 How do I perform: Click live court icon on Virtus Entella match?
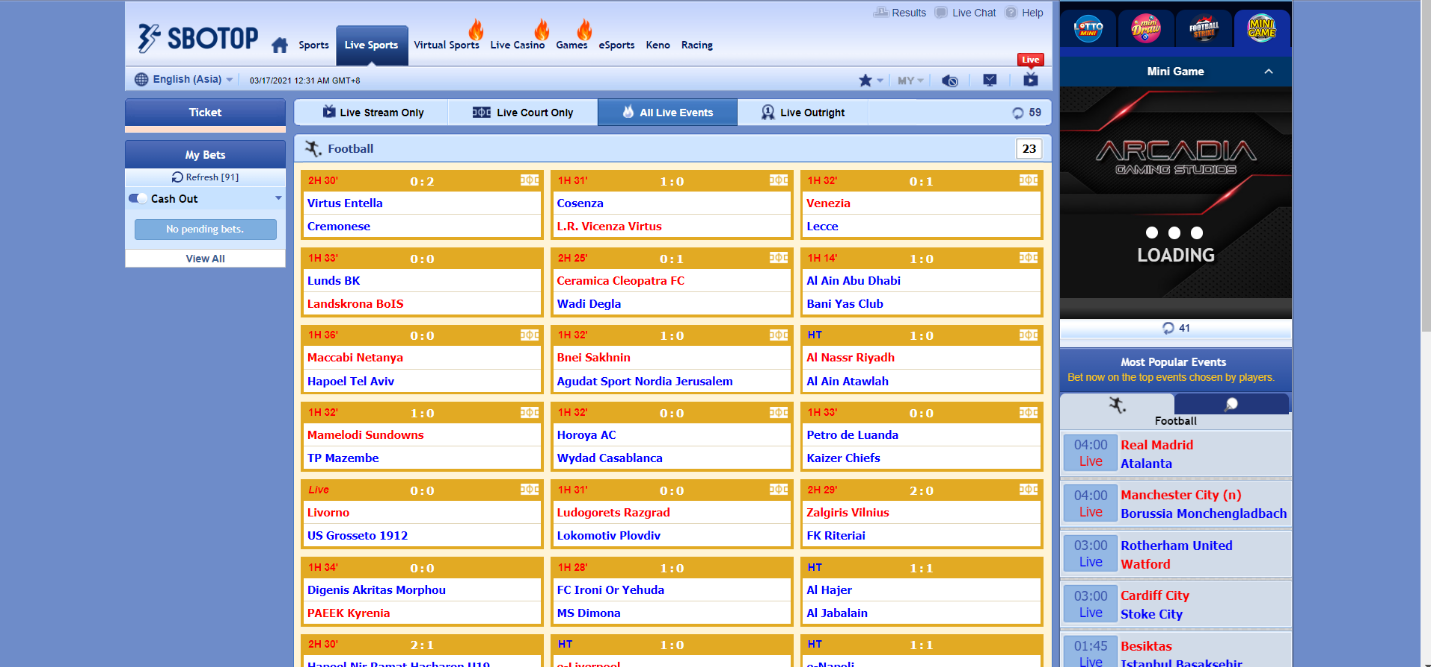pos(530,181)
